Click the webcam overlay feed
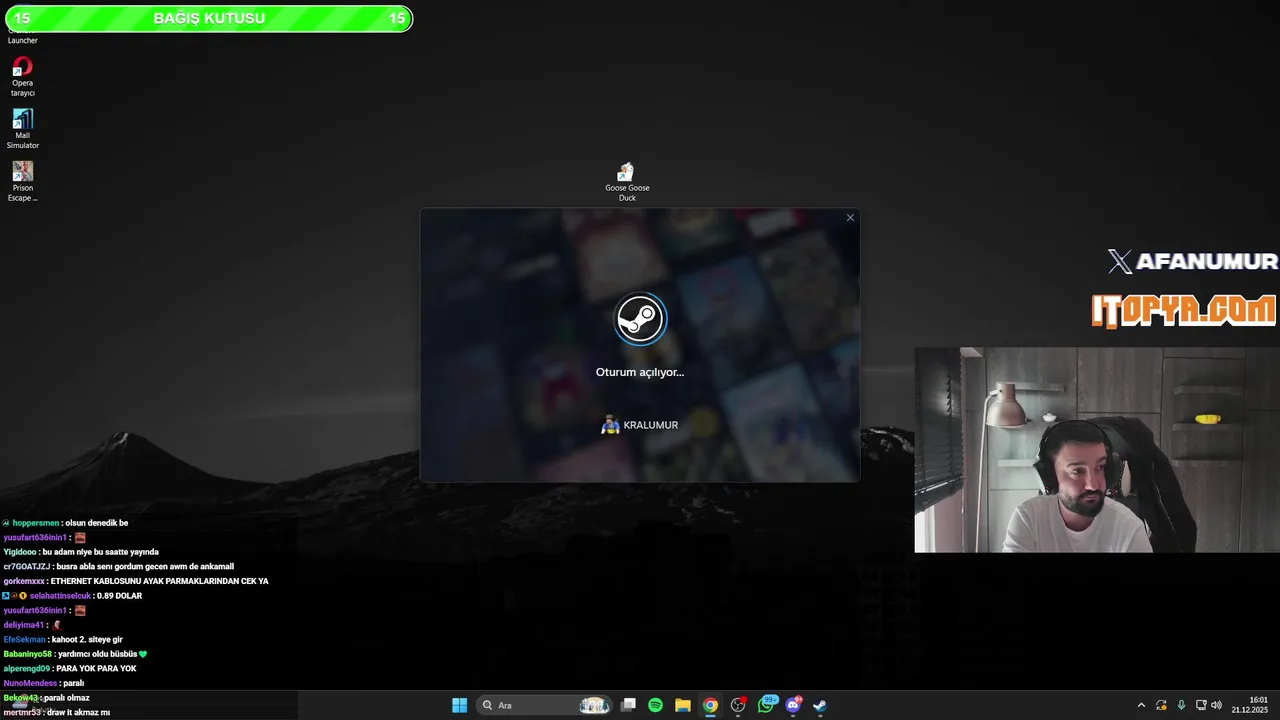The image size is (1280, 720). [x=1097, y=450]
